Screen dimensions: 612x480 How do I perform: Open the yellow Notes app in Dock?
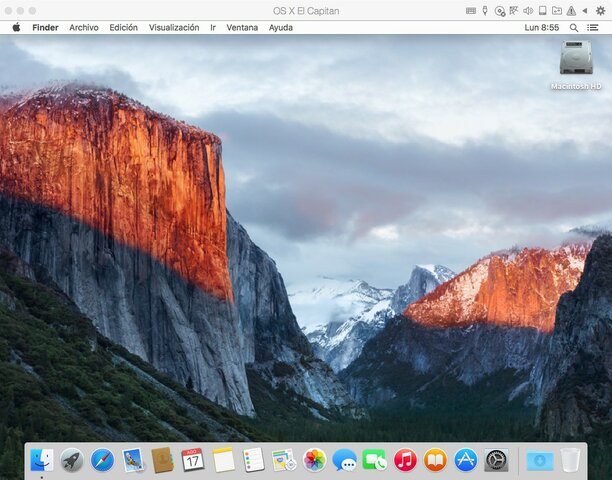[223, 460]
